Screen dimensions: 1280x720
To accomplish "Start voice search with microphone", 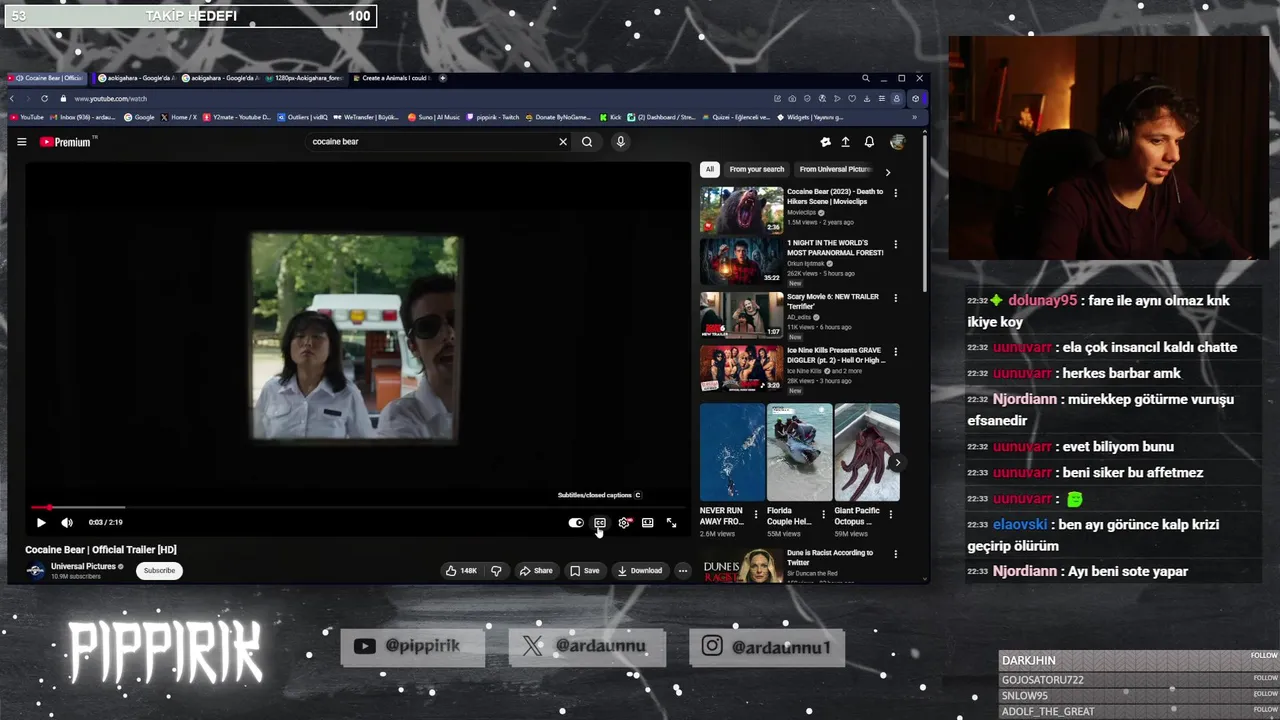I will pyautogui.click(x=620, y=142).
